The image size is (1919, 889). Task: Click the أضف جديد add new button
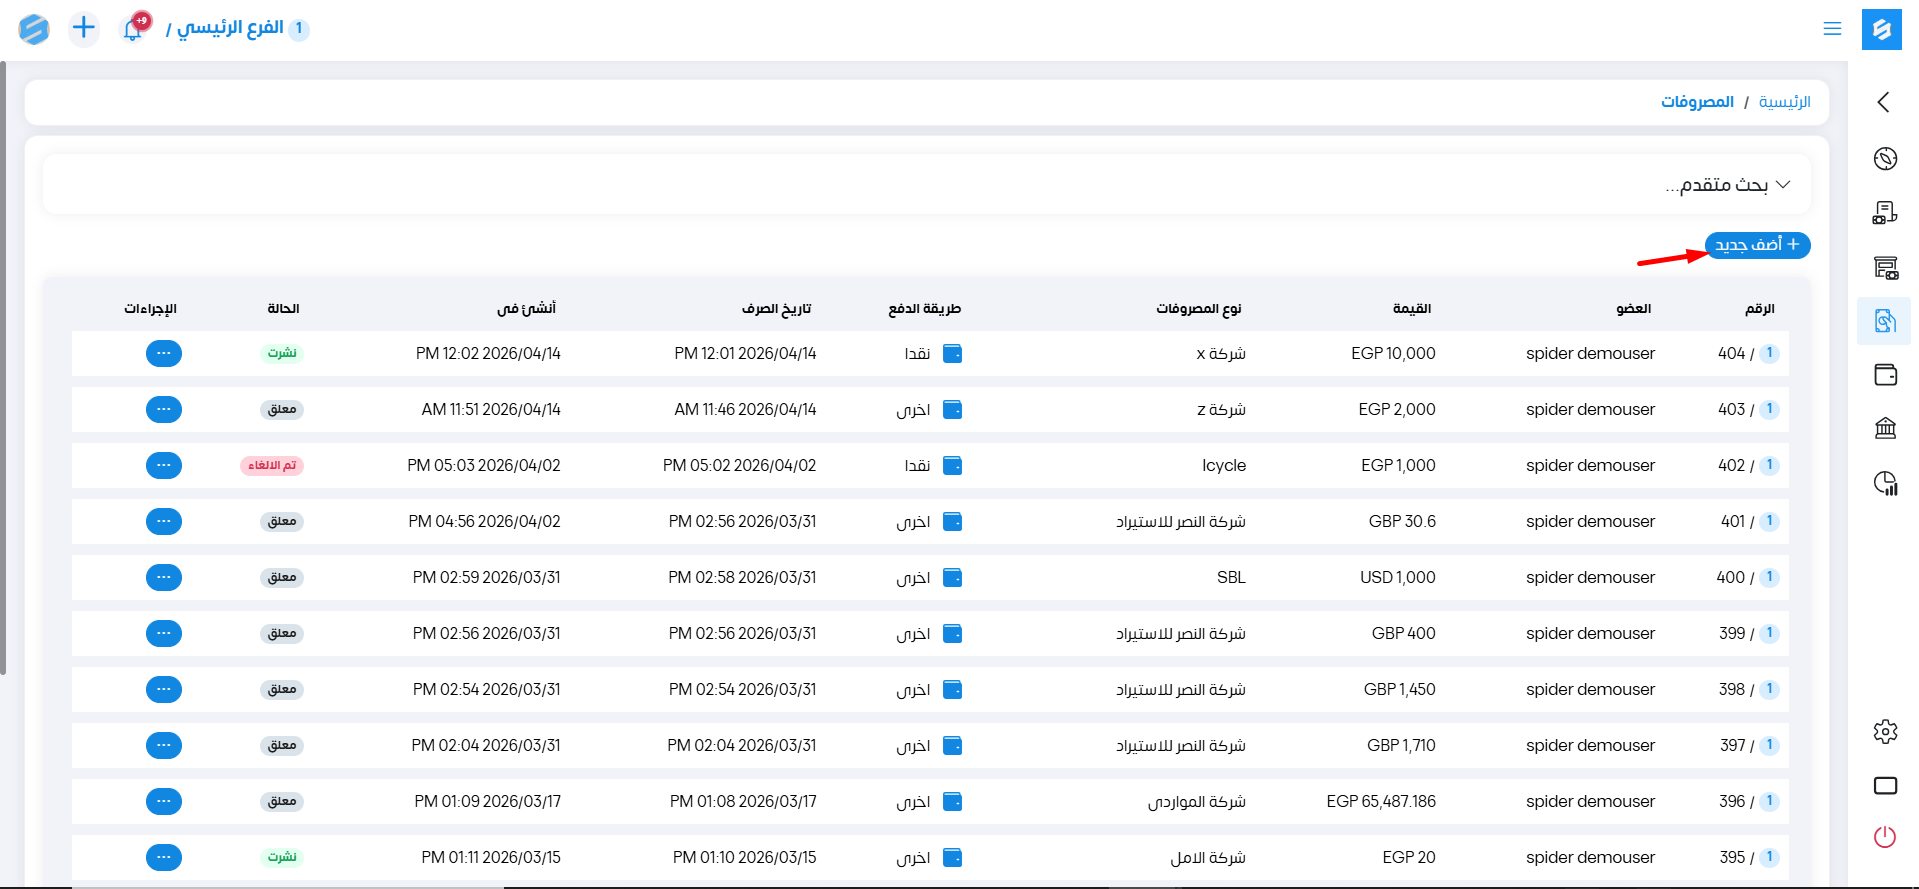tap(1757, 245)
